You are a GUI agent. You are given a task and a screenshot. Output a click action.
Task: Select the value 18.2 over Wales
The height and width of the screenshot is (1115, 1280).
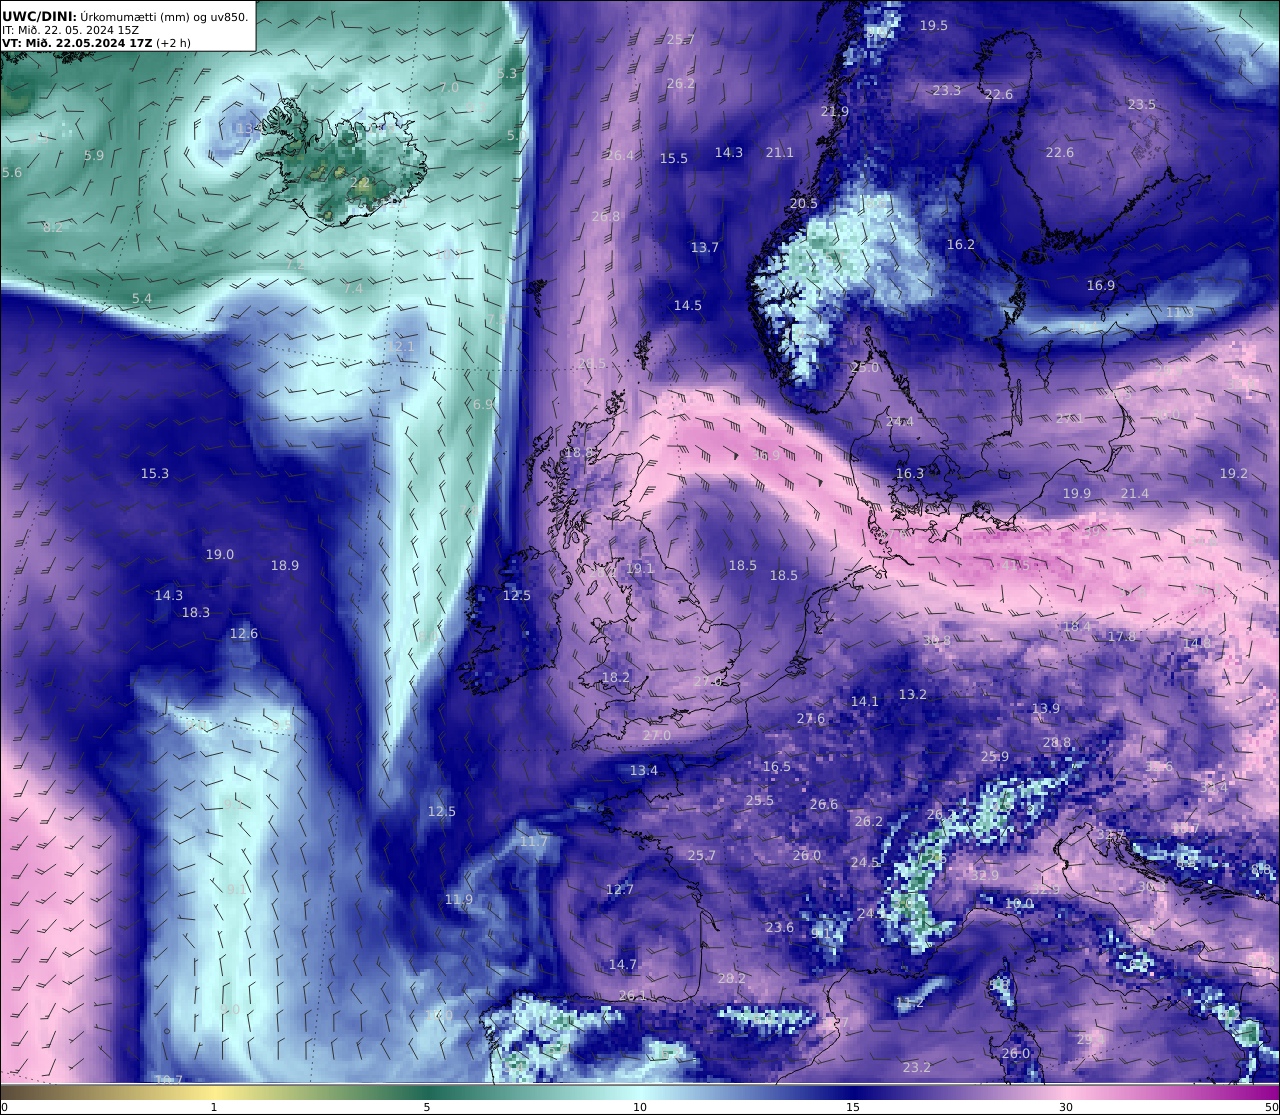coord(616,677)
